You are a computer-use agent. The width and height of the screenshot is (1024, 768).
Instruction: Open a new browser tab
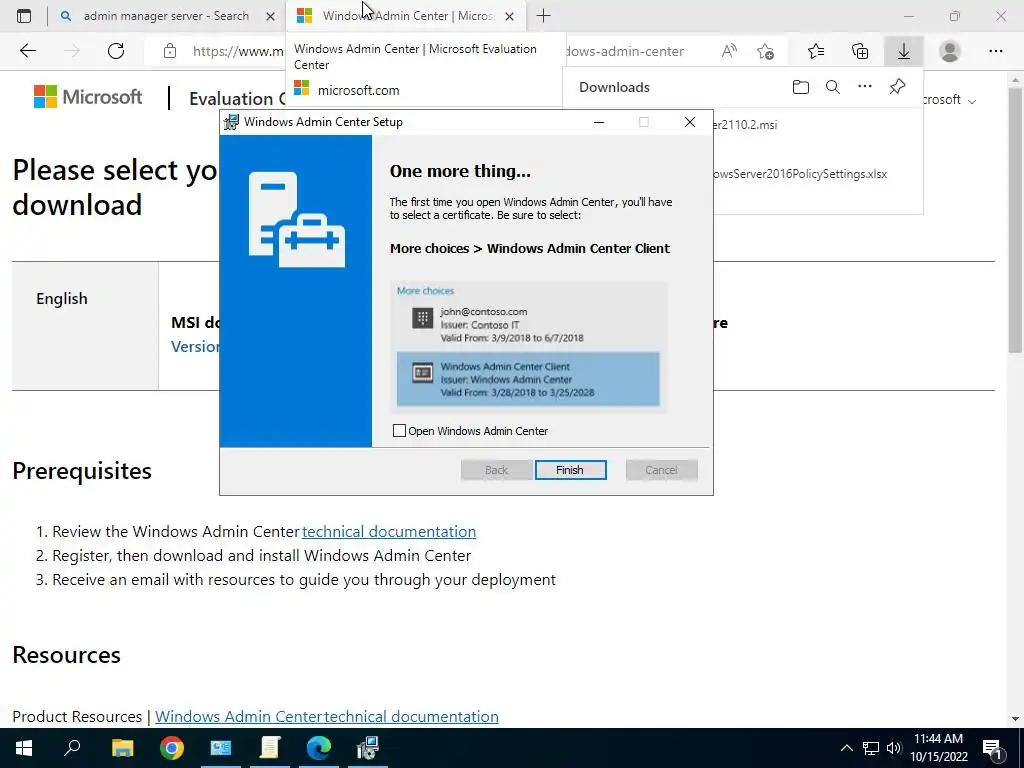[x=543, y=16]
